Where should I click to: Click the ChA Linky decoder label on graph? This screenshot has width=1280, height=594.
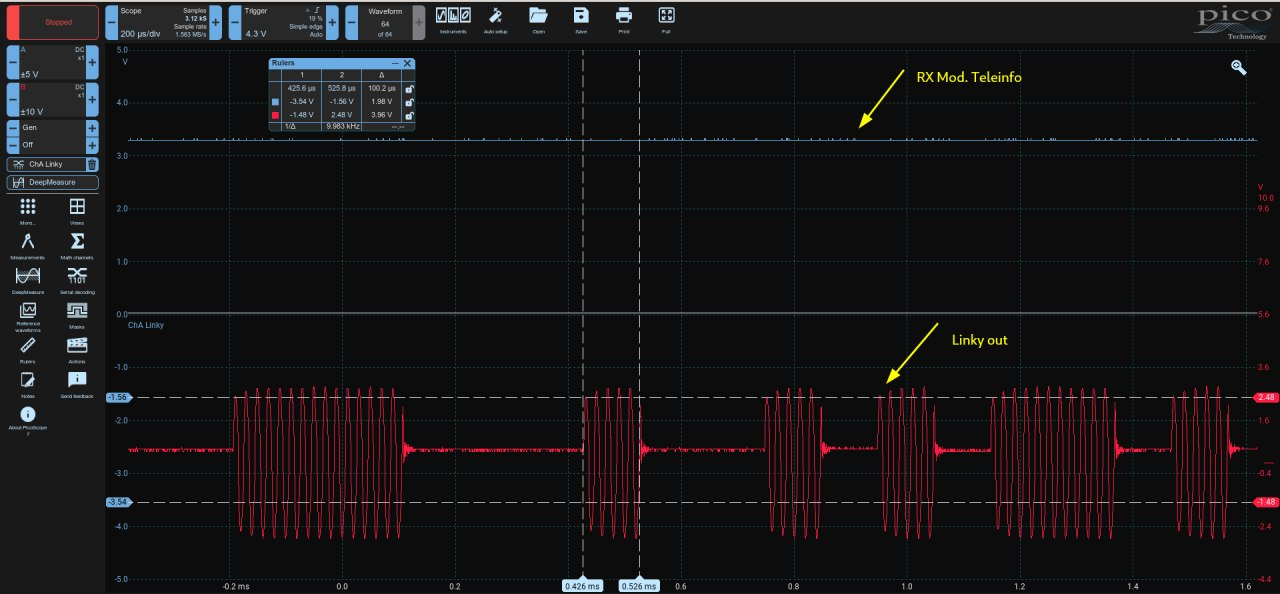click(x=146, y=325)
